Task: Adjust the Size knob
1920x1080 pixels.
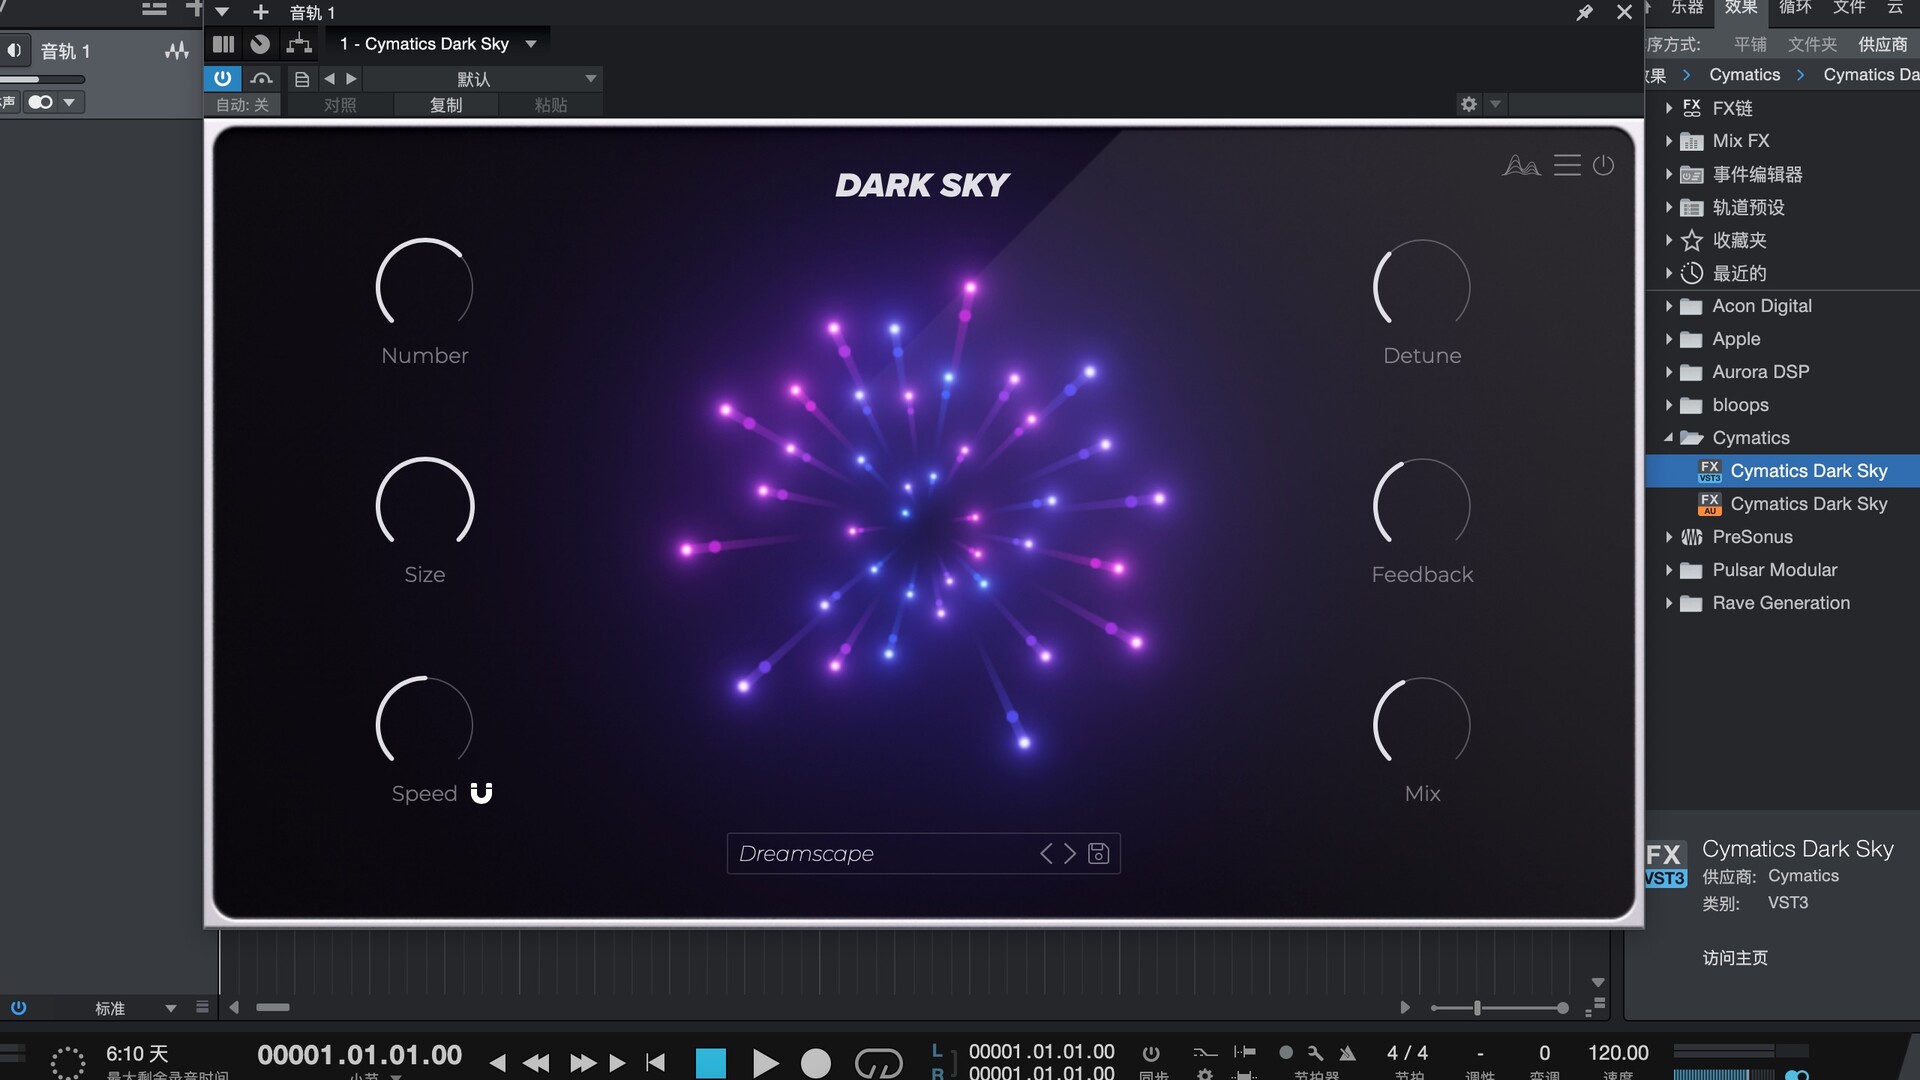Action: click(425, 506)
